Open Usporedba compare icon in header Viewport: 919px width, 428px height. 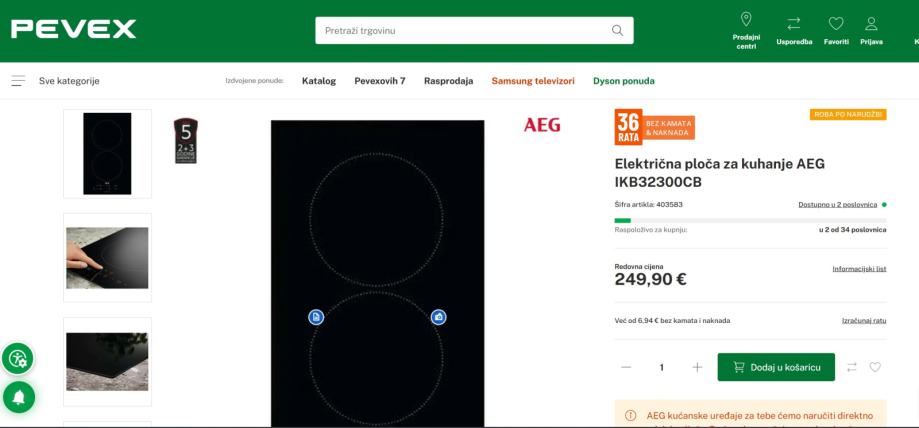pos(794,23)
